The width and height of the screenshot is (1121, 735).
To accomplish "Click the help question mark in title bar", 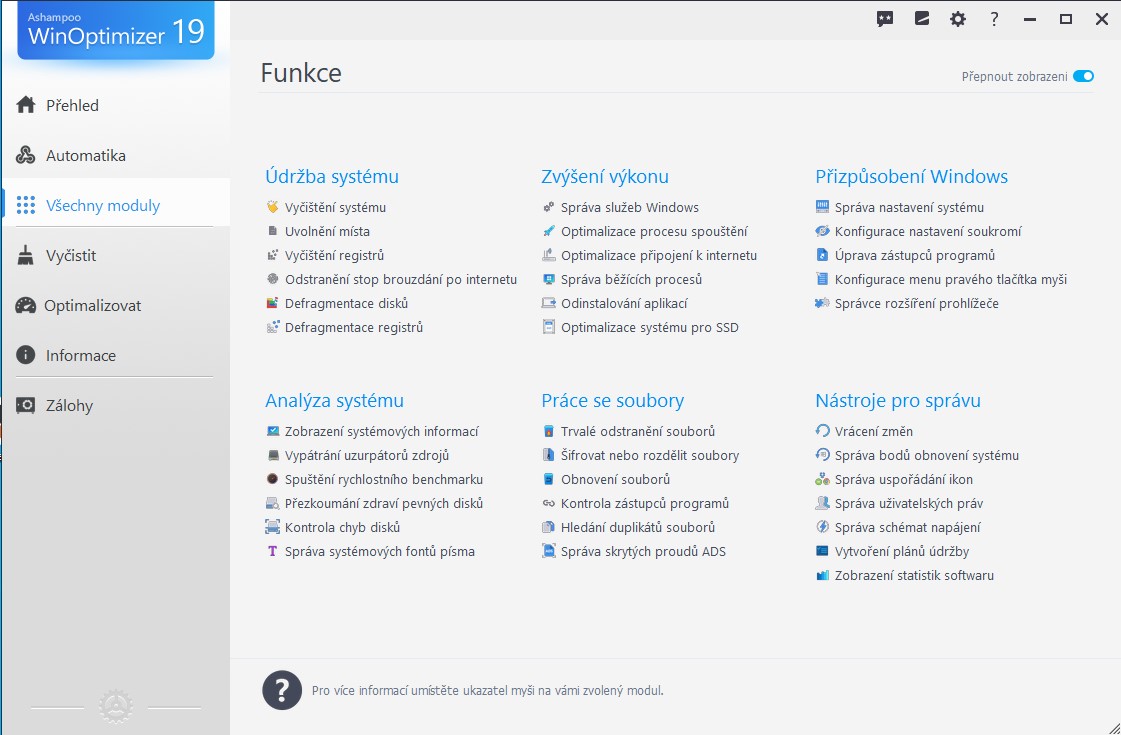I will pos(994,19).
